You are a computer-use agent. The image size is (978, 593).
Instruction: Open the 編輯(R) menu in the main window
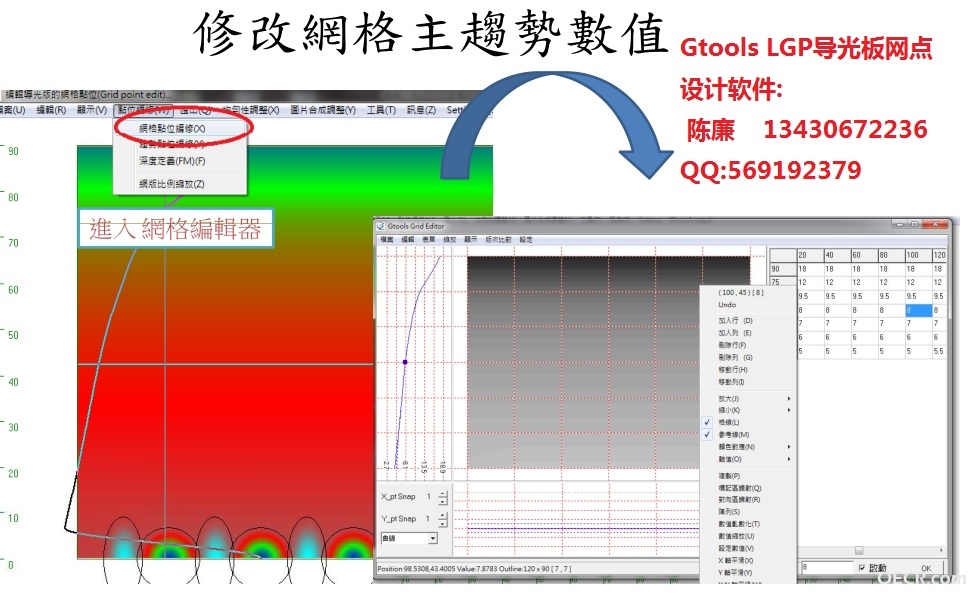click(51, 110)
